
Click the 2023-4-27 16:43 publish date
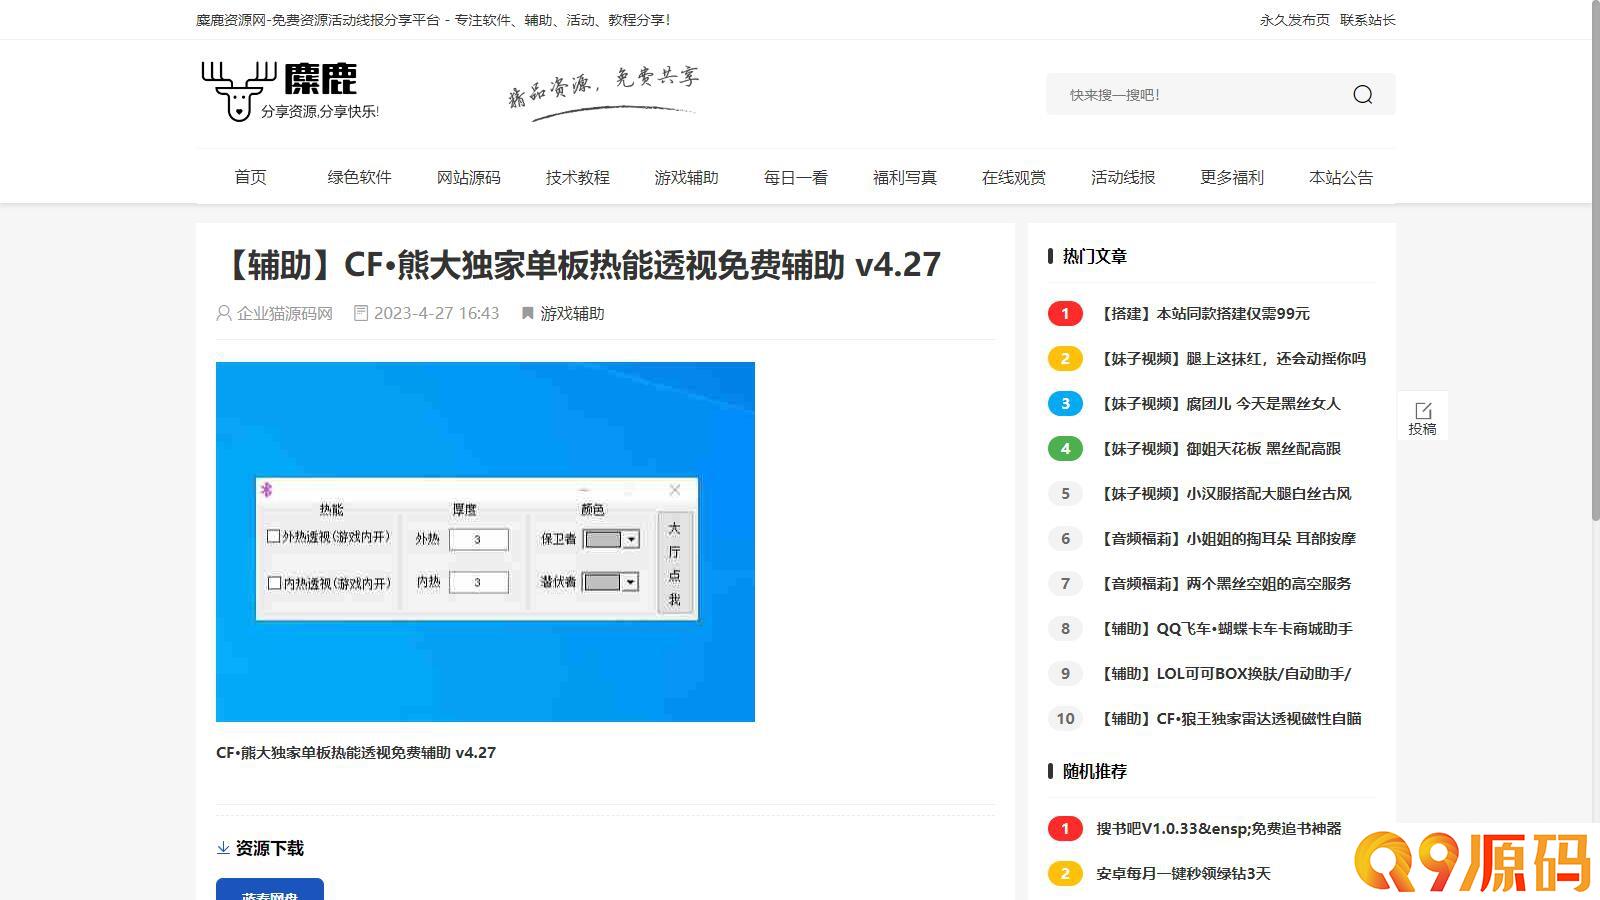coord(436,313)
